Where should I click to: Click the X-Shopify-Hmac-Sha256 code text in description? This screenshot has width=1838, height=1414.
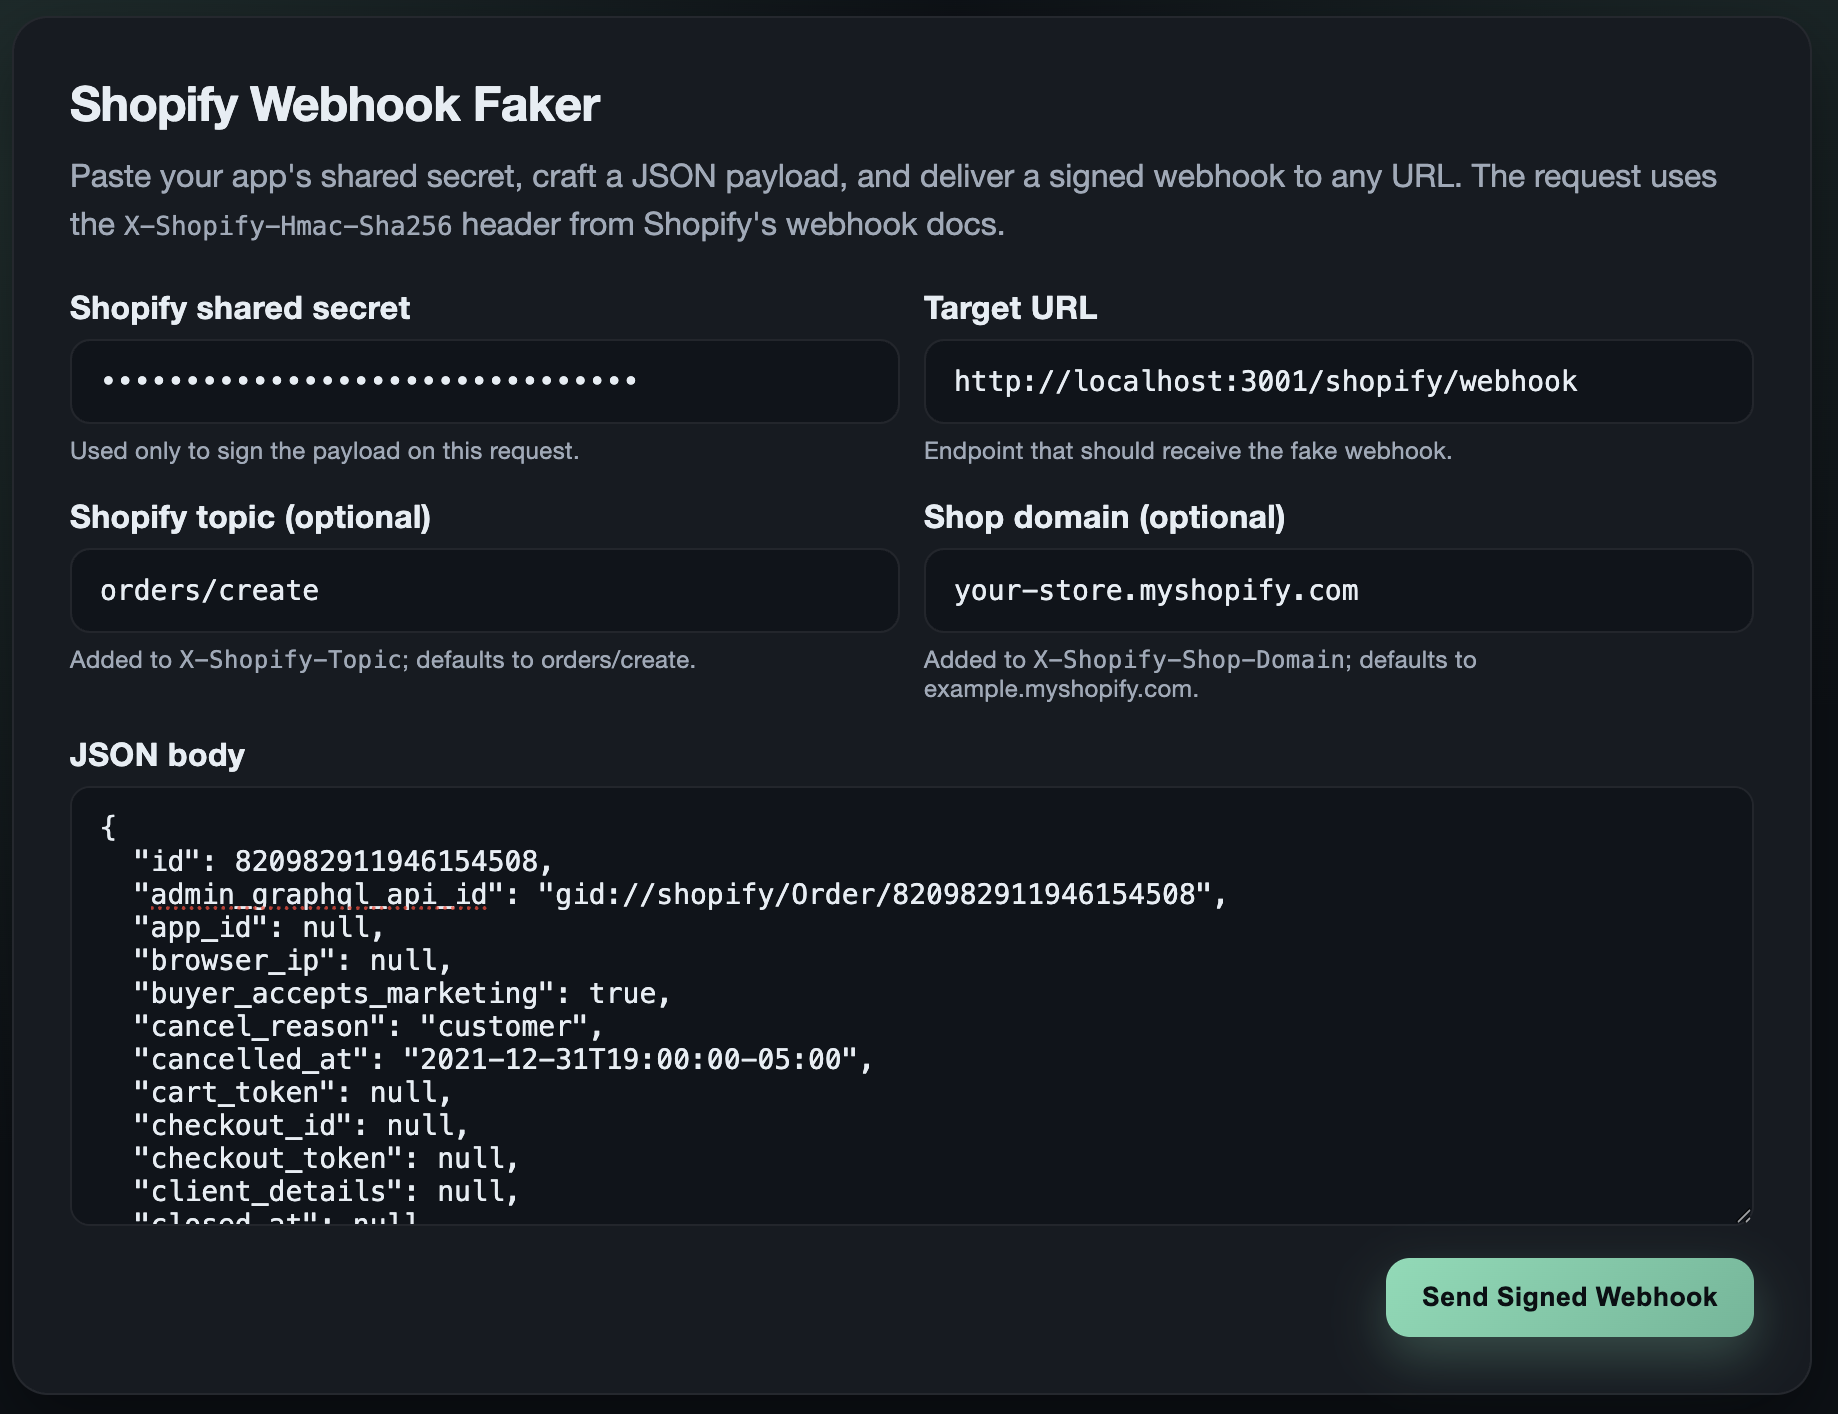[288, 226]
